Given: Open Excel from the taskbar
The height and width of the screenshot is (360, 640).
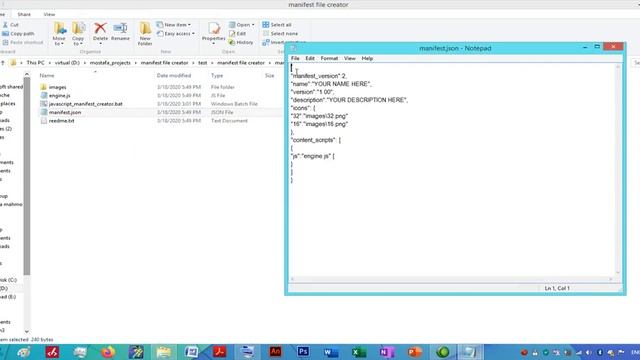Looking at the screenshot, I should coord(359,352).
